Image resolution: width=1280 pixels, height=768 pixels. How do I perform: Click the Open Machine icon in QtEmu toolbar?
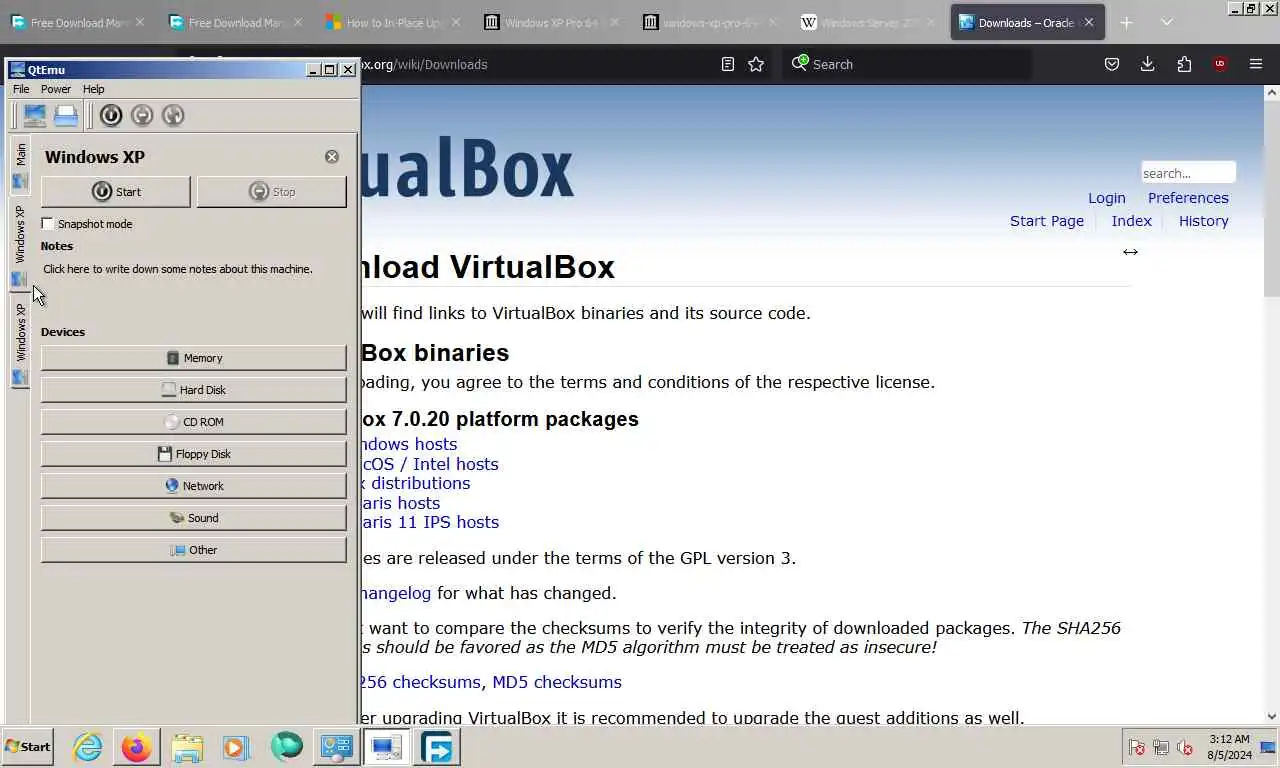(66, 115)
